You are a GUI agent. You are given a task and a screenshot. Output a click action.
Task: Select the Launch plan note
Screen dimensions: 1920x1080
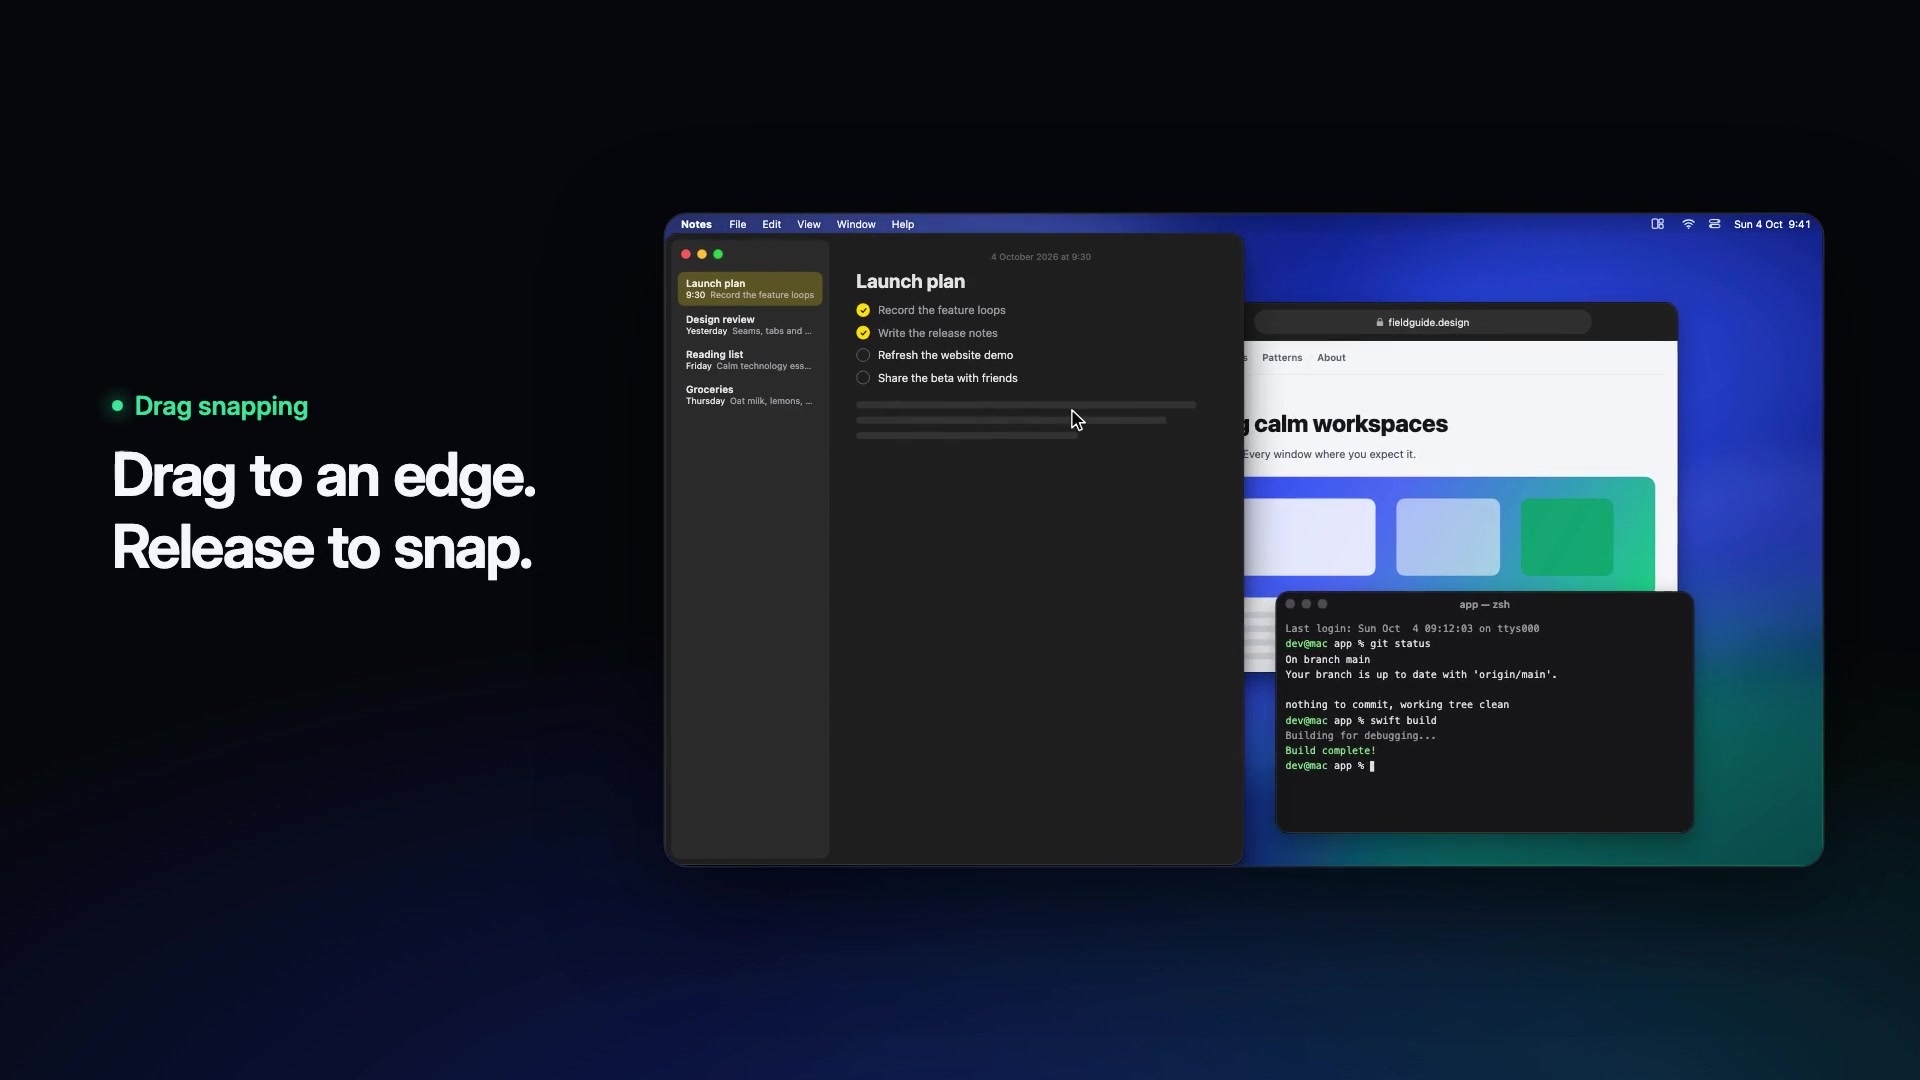pos(750,289)
